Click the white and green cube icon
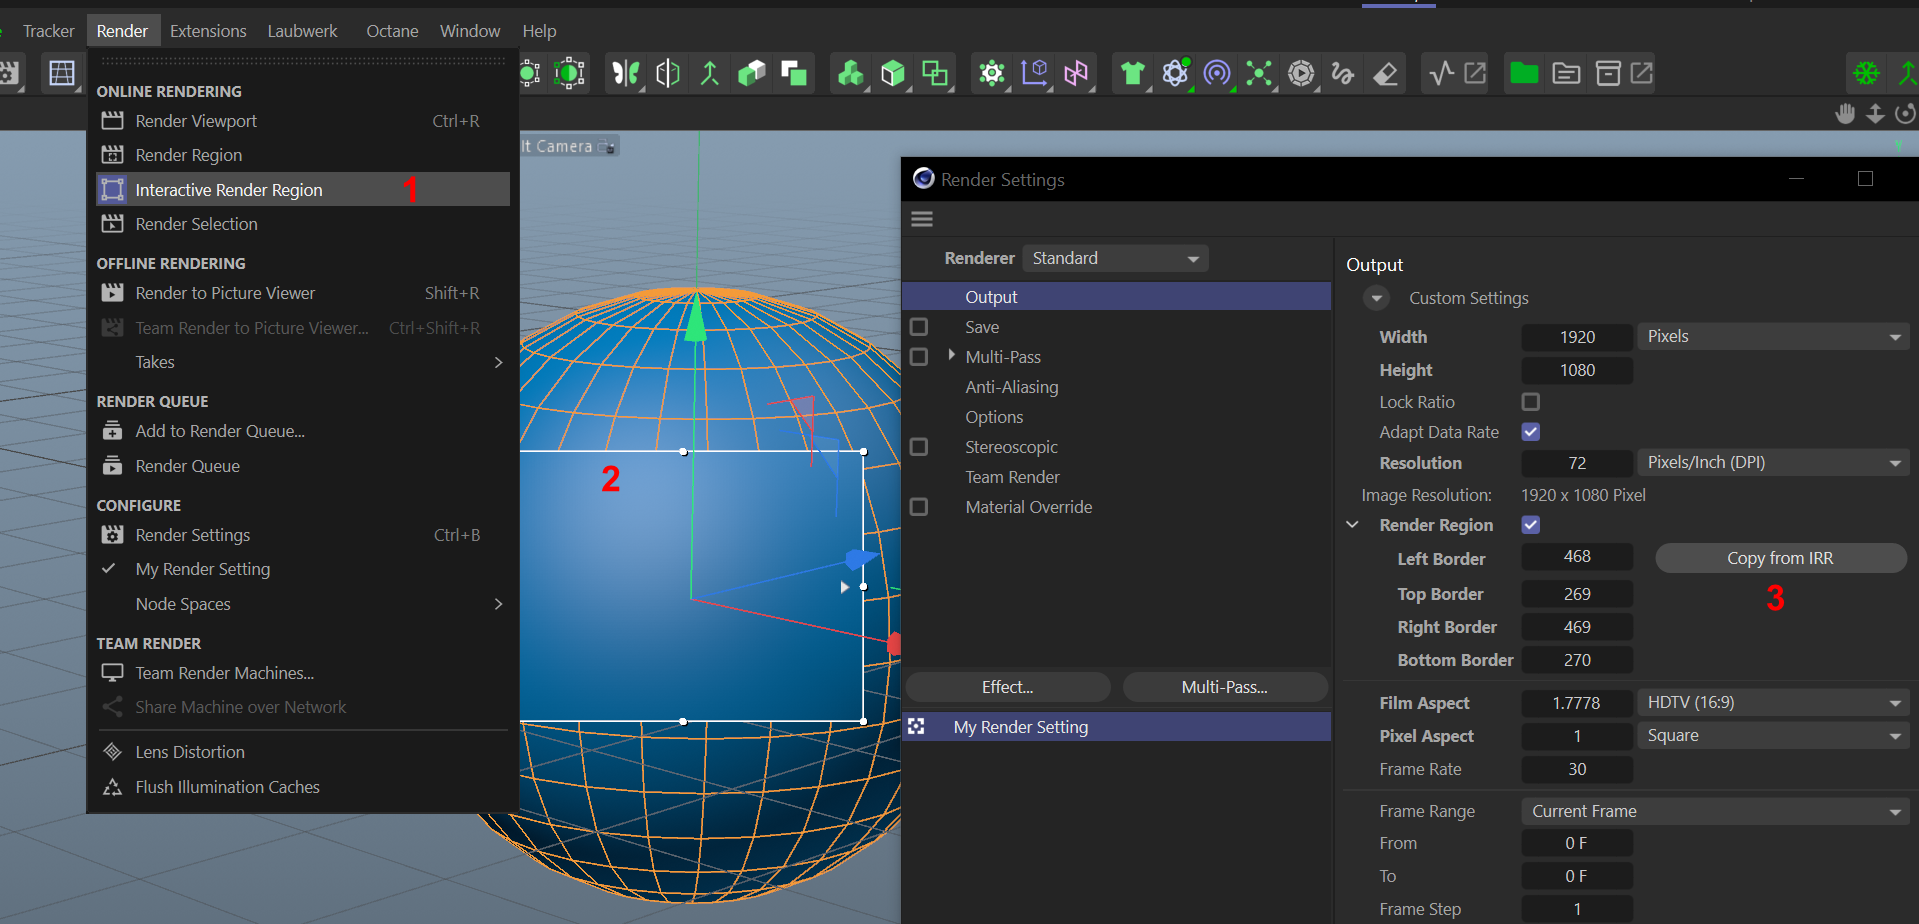1919x924 pixels. pos(893,73)
